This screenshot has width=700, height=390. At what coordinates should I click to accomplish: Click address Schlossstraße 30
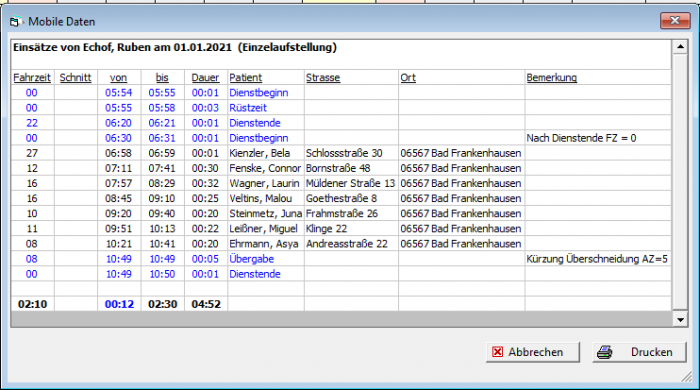click(x=344, y=153)
